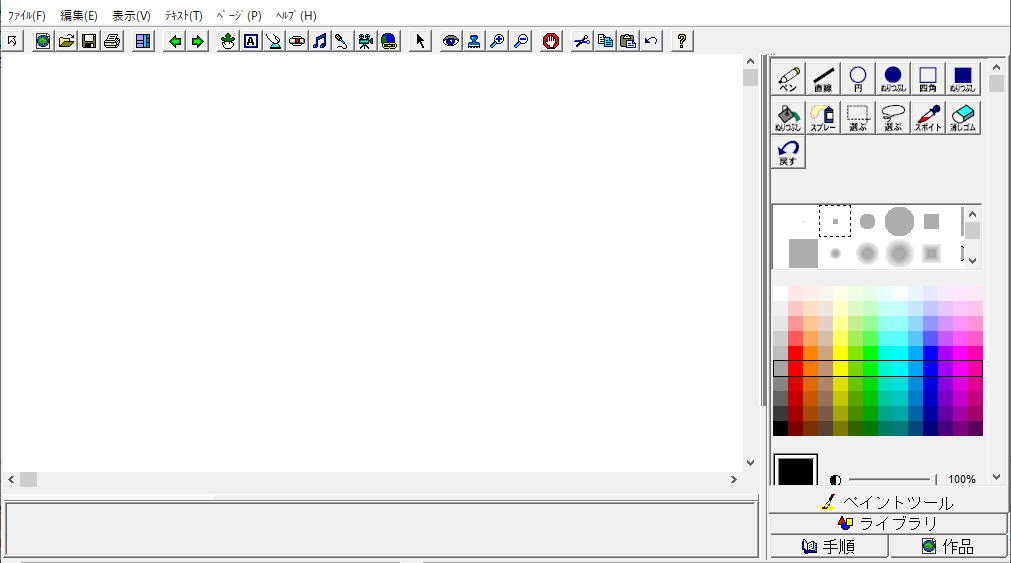The width and height of the screenshot is (1011, 563).
Task: Select the スプレー spray tool
Action: pyautogui.click(x=823, y=117)
